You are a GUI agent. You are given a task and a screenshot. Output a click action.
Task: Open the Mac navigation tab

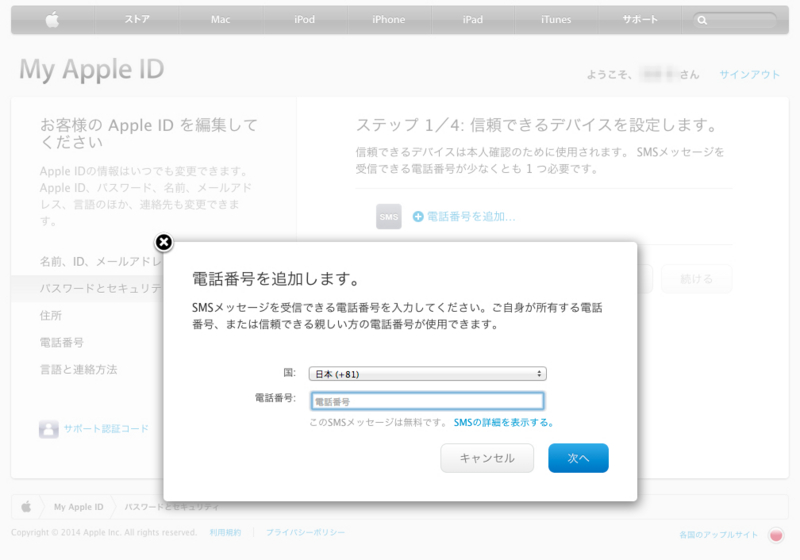click(220, 19)
